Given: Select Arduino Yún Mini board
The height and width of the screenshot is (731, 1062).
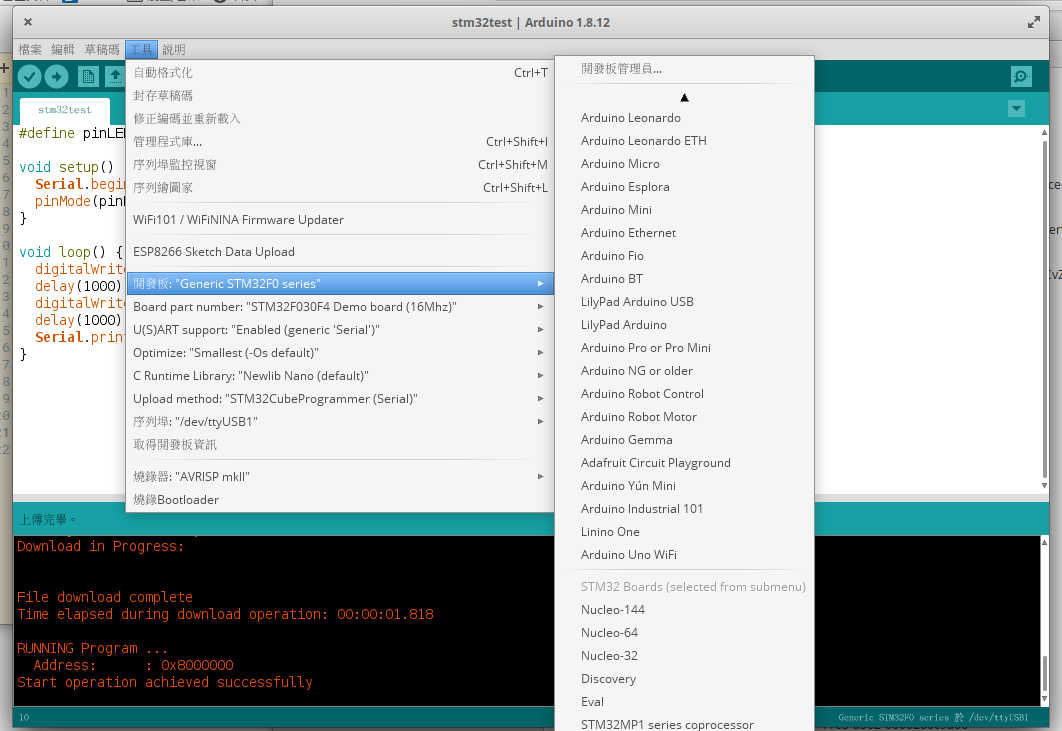Looking at the screenshot, I should (x=684, y=486).
